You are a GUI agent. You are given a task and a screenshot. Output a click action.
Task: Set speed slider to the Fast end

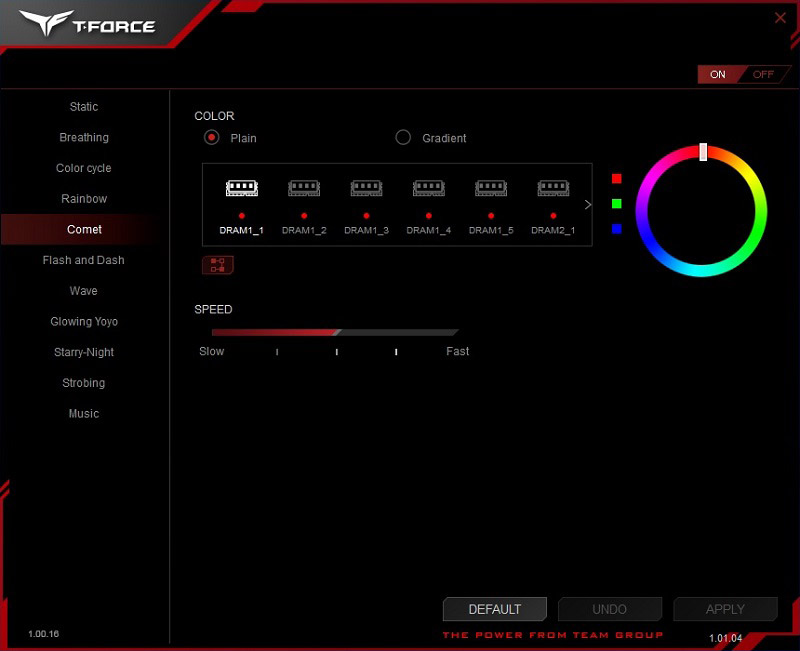pyautogui.click(x=456, y=333)
